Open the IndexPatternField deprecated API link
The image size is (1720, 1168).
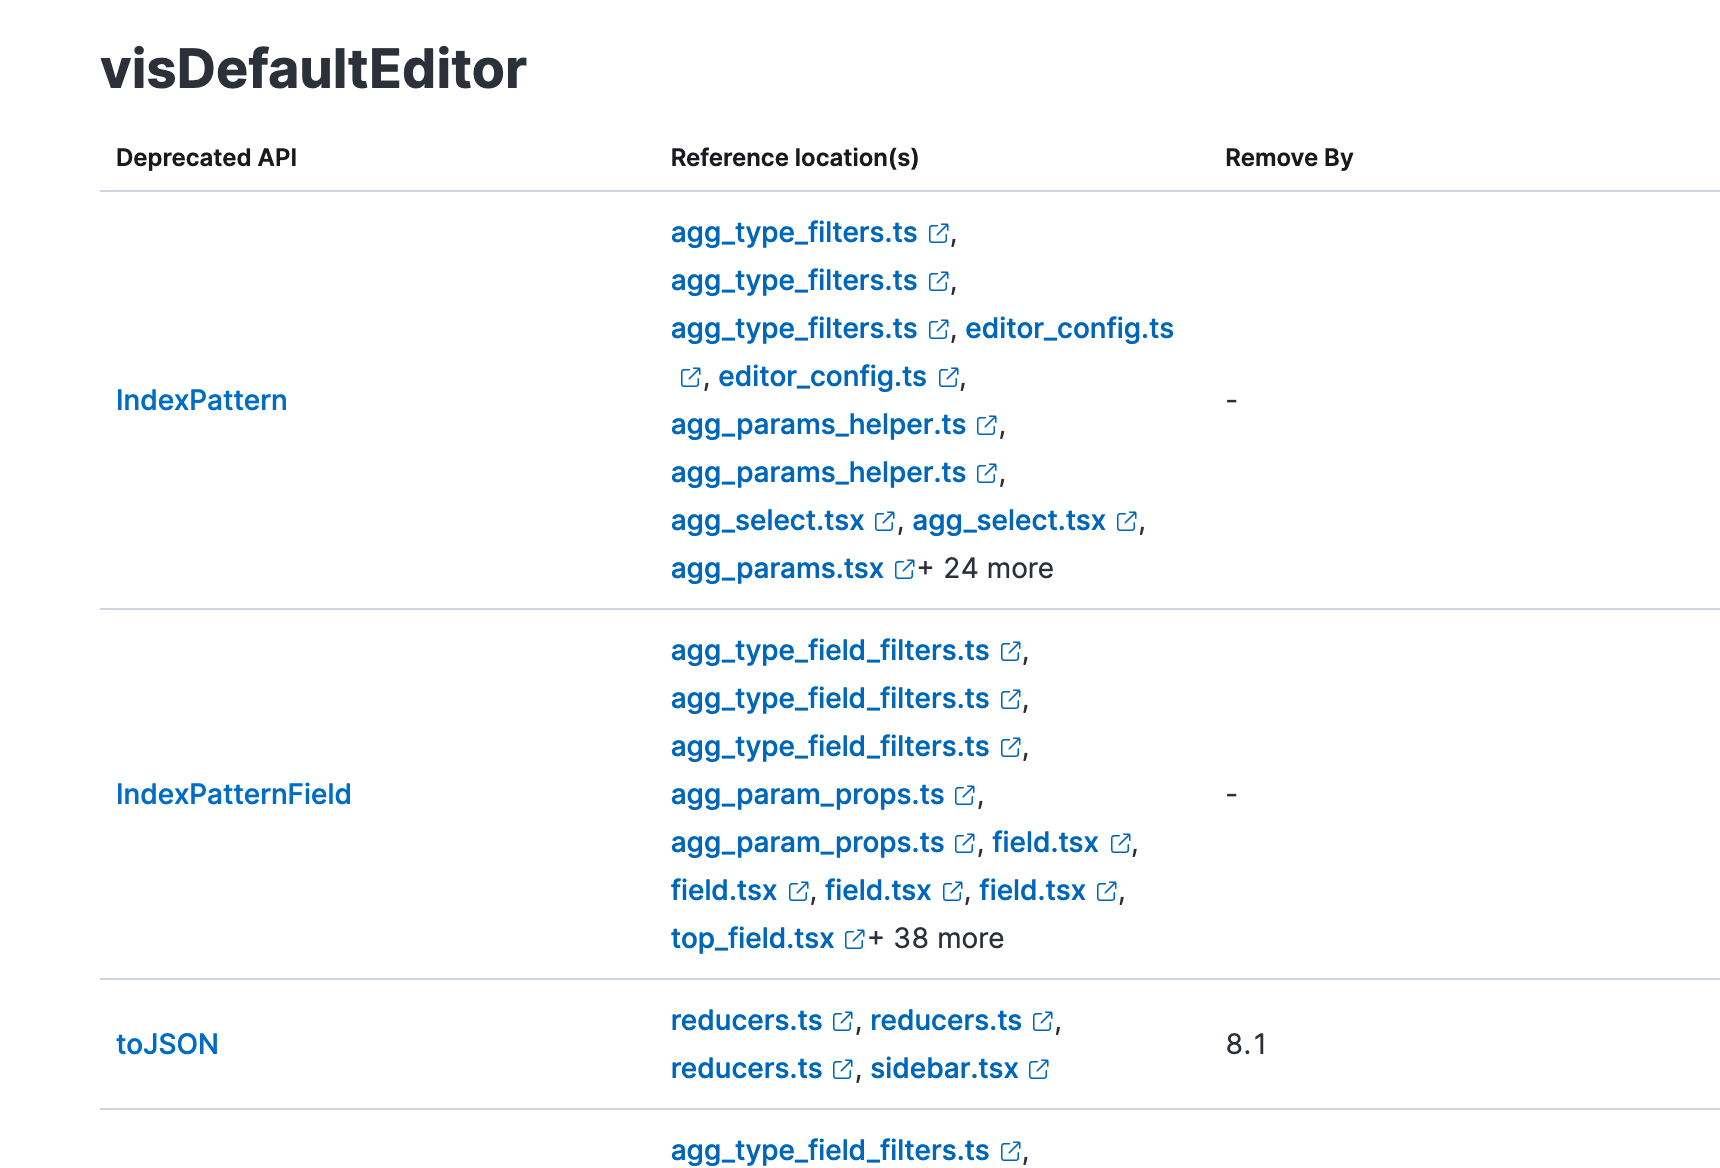[x=233, y=794]
